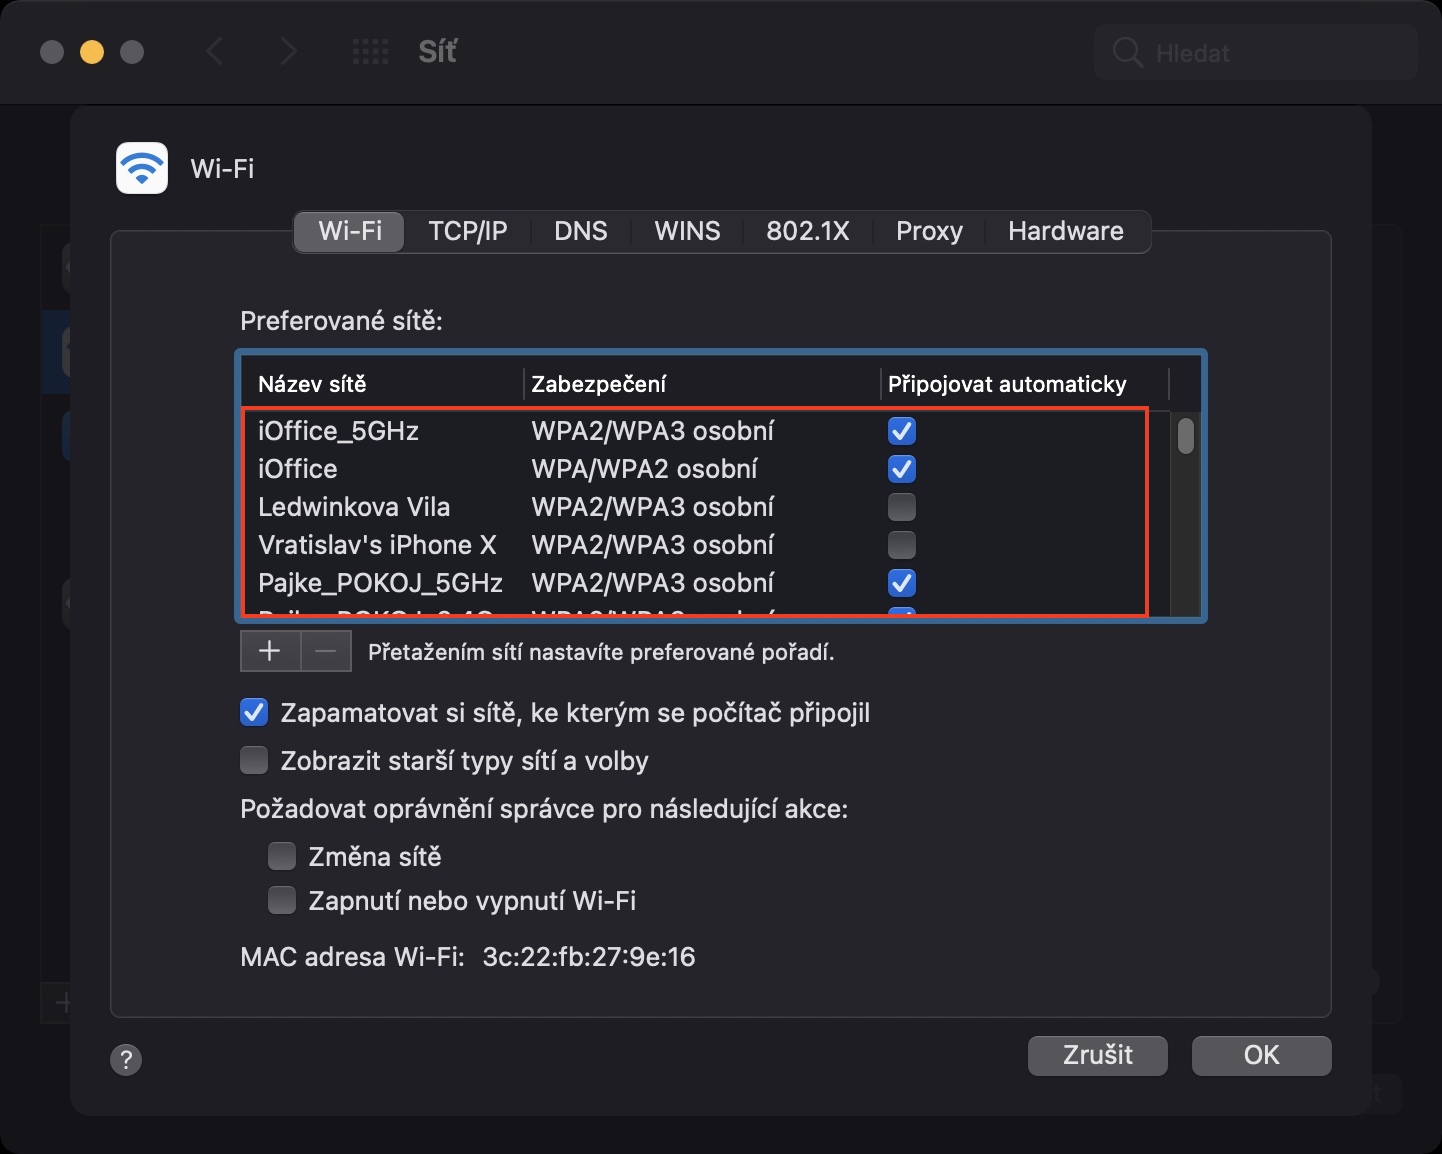The width and height of the screenshot is (1442, 1154).
Task: Click the show all preferences grid icon
Action: pyautogui.click(x=370, y=52)
